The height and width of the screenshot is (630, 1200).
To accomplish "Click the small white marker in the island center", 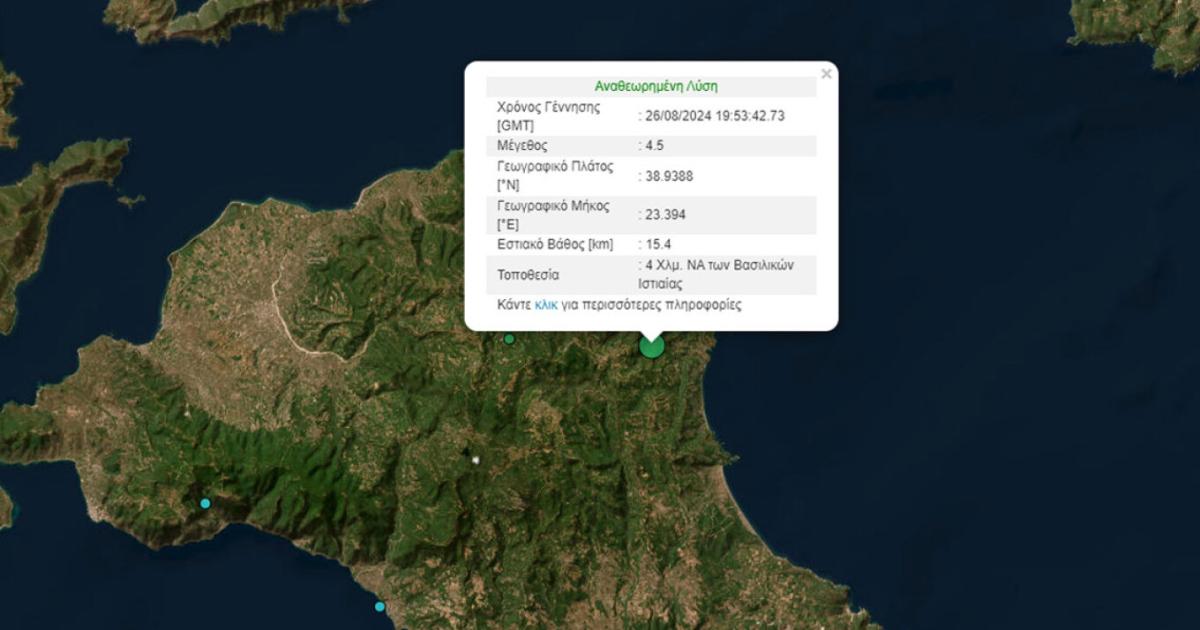I will pyautogui.click(x=476, y=460).
